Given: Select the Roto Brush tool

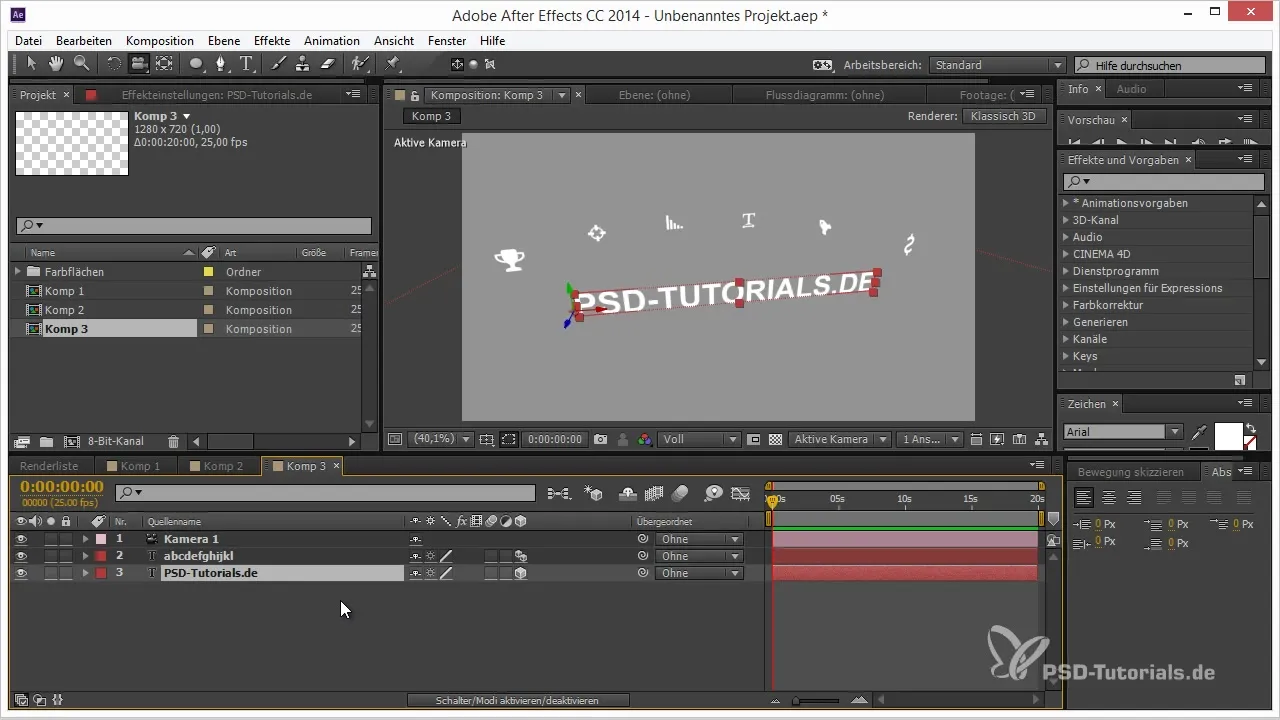Looking at the screenshot, I should tap(360, 64).
